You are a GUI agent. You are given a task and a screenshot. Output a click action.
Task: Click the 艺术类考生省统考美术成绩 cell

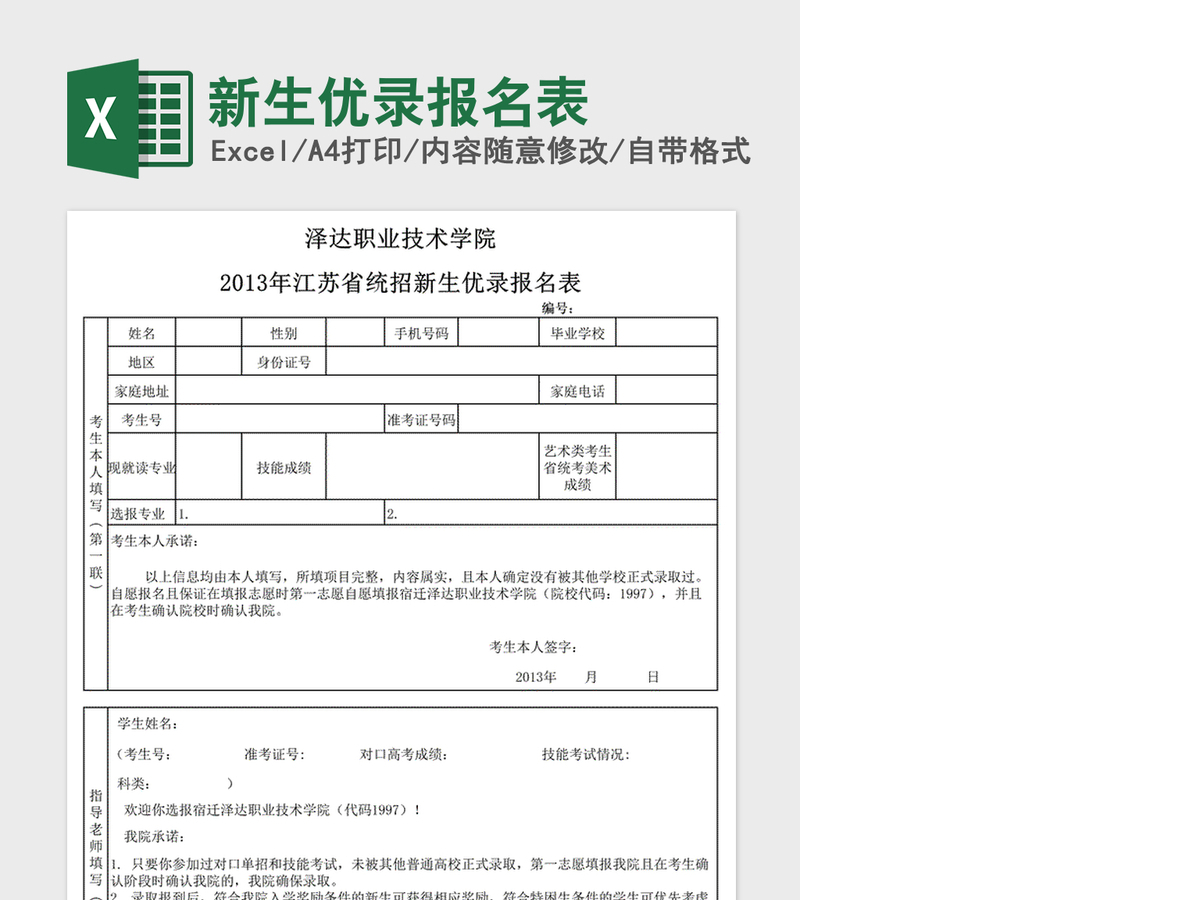(578, 467)
